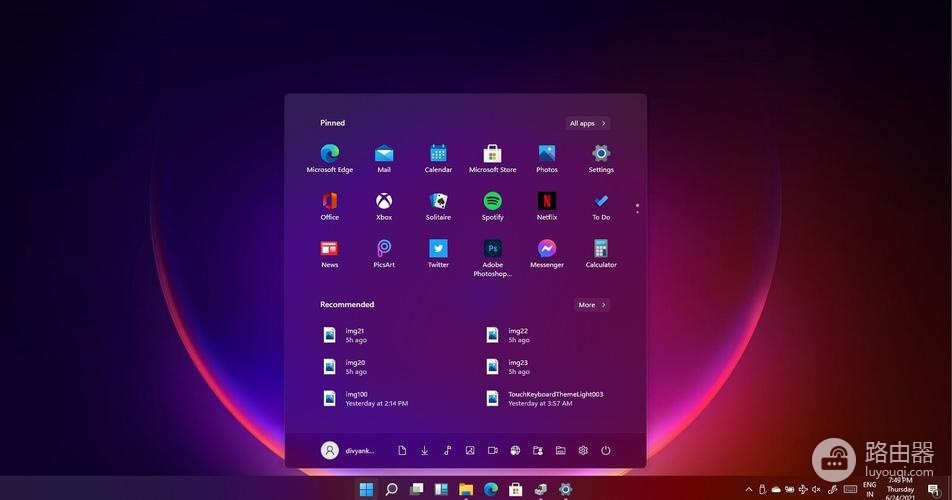Open the Documents folder shortcut
Screen dimensions: 952x500
(402, 450)
